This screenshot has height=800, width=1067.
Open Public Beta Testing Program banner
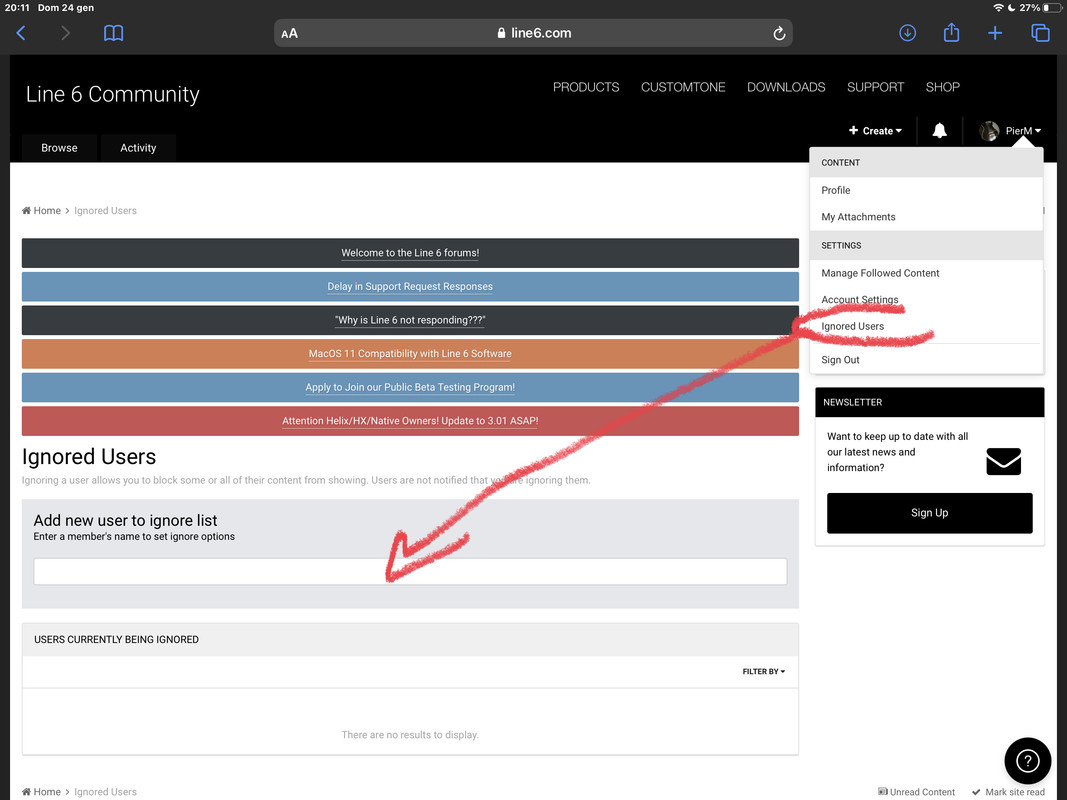(410, 387)
